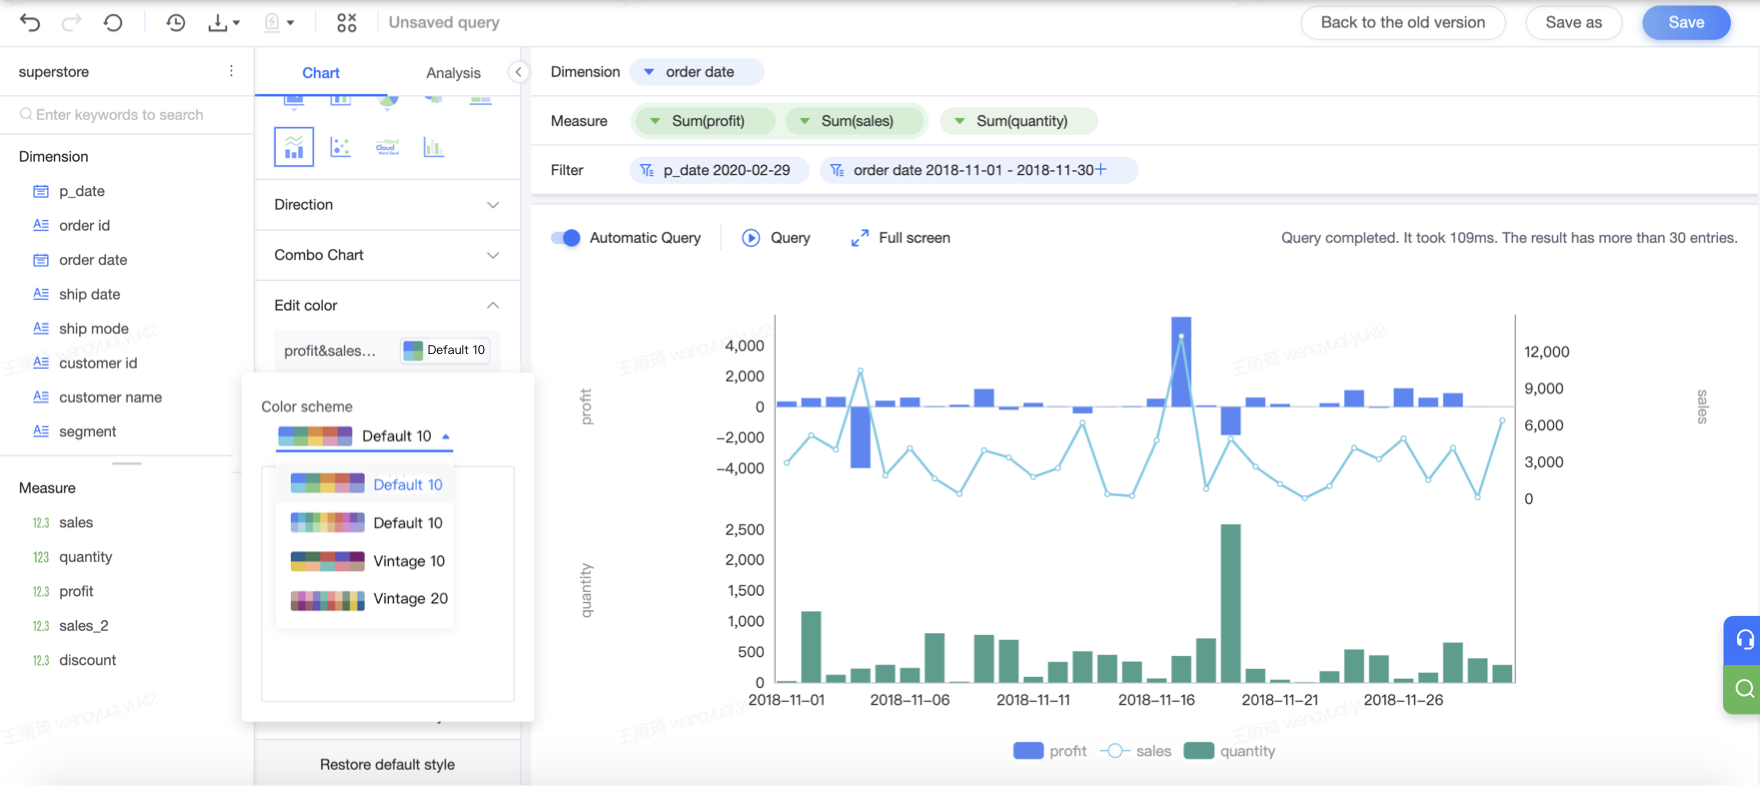
Task: Click the Full screen label
Action: coord(914,238)
